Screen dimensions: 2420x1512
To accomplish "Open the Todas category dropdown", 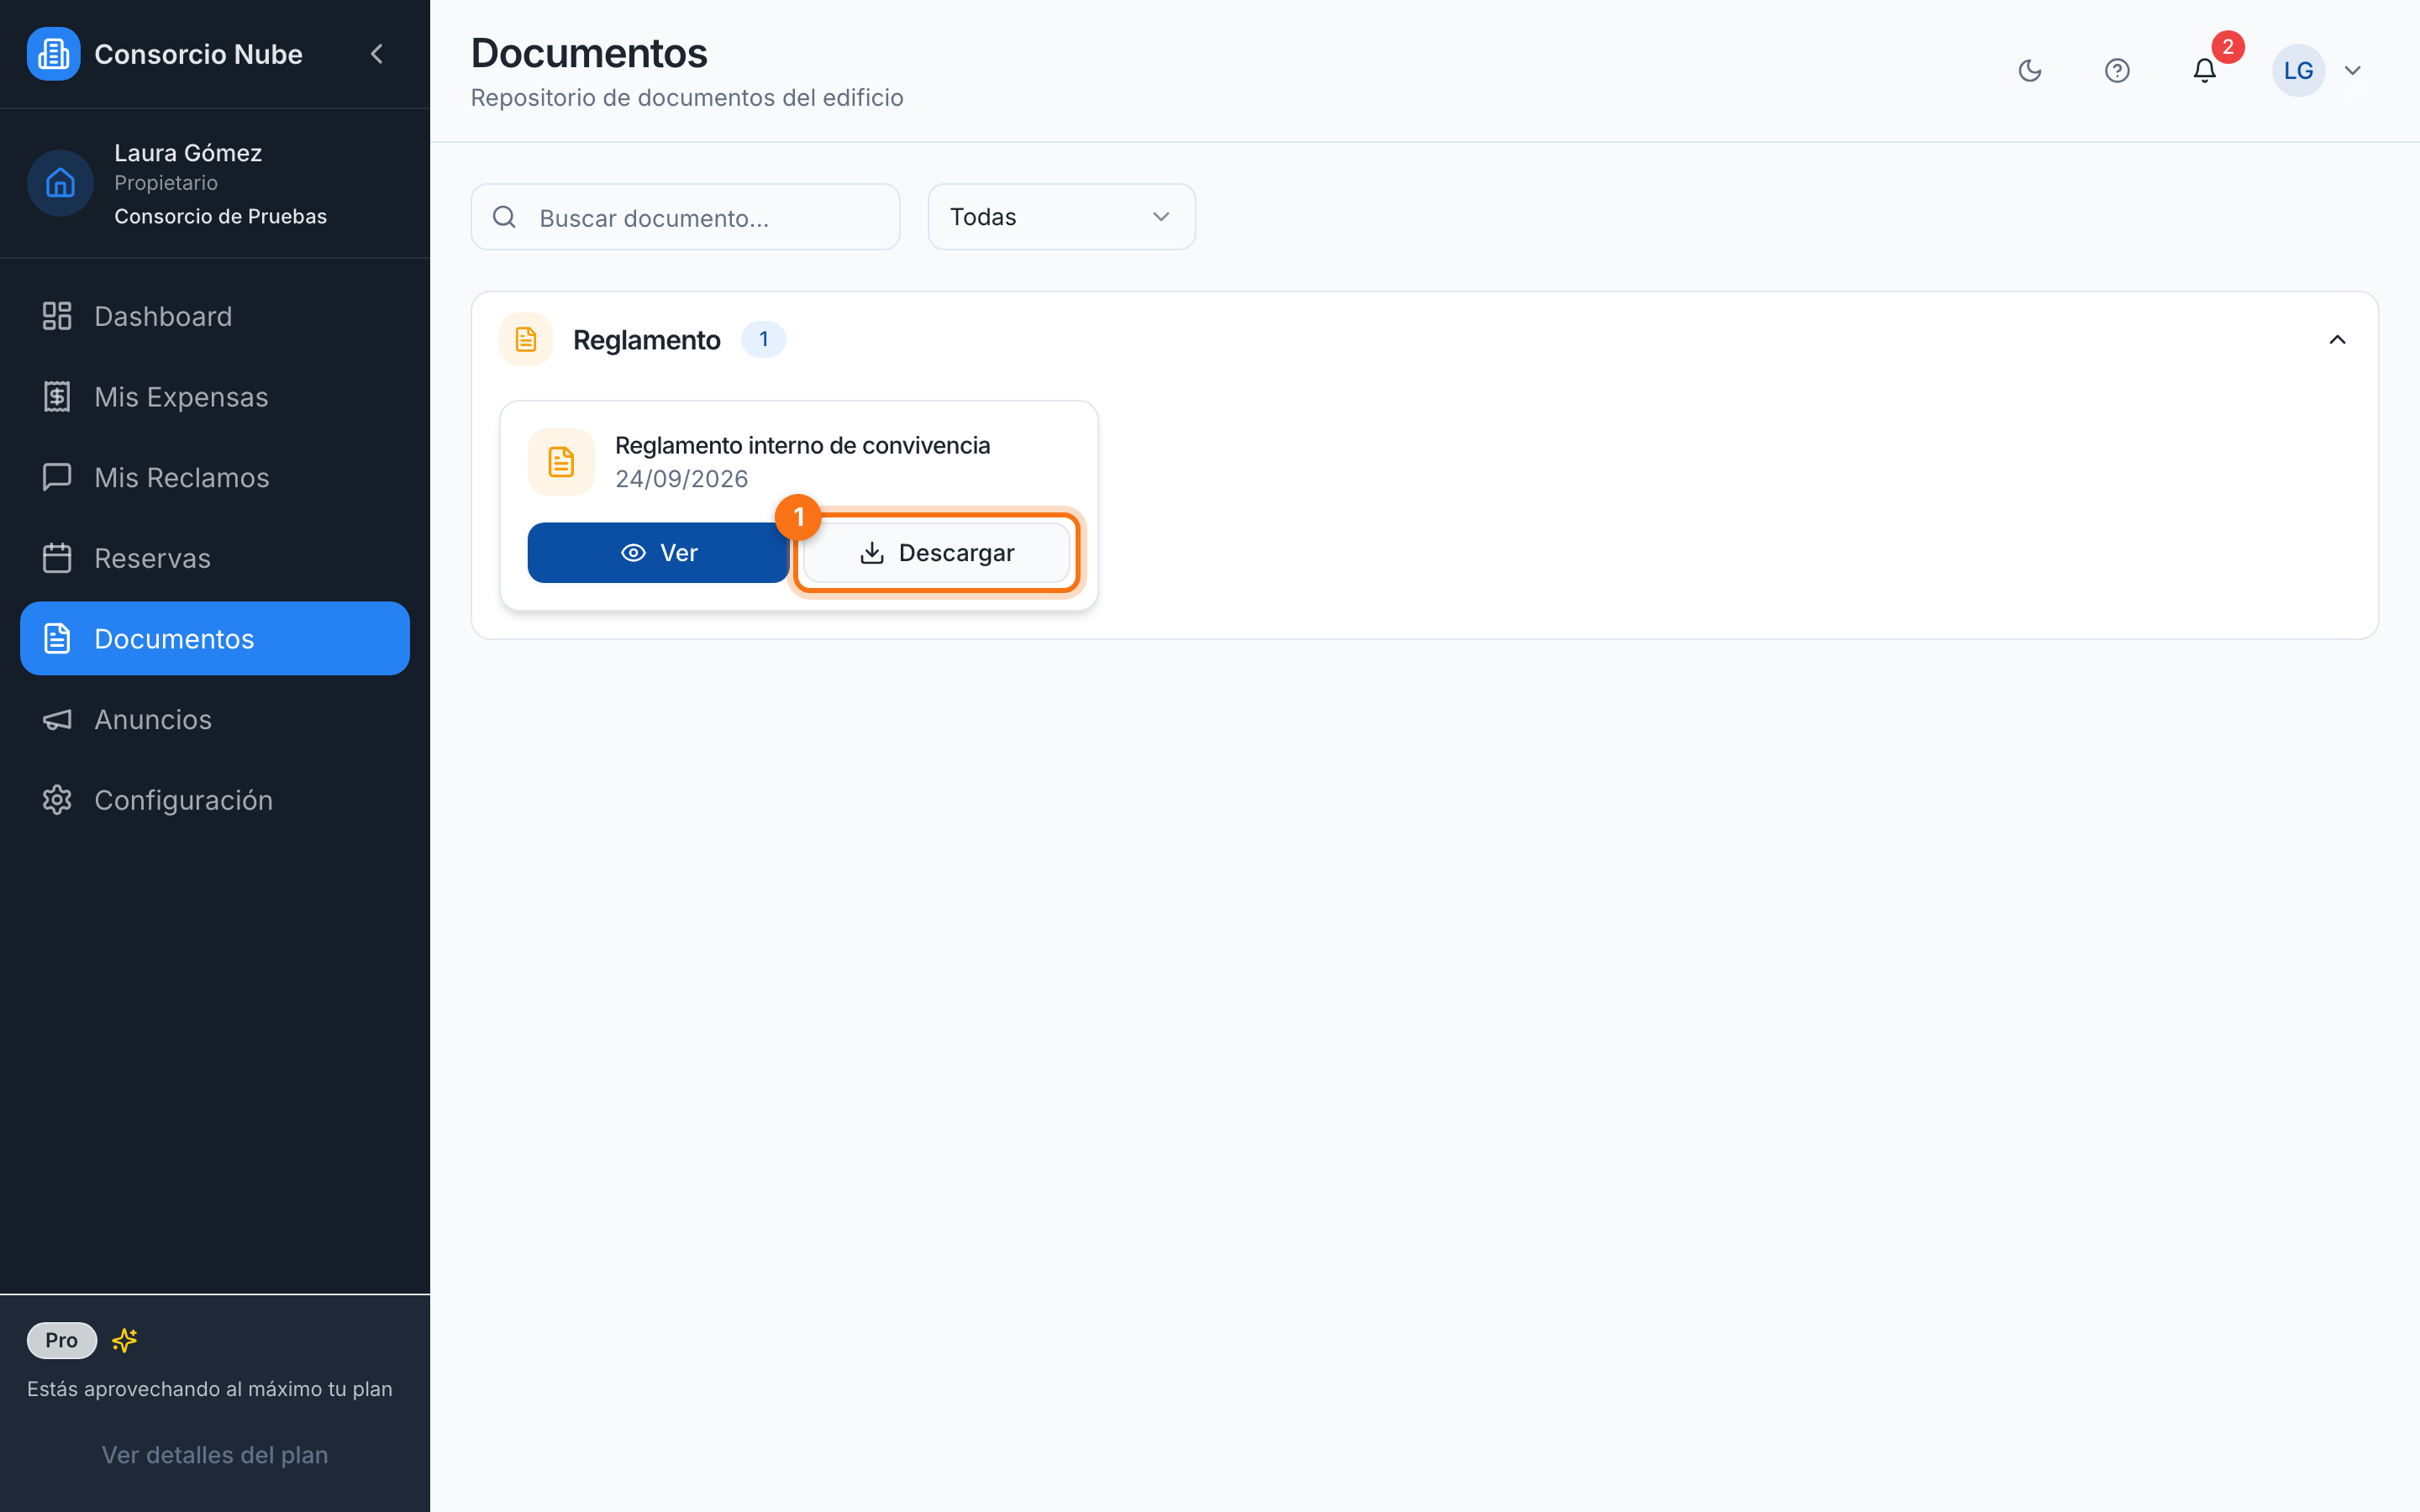I will 1061,217.
